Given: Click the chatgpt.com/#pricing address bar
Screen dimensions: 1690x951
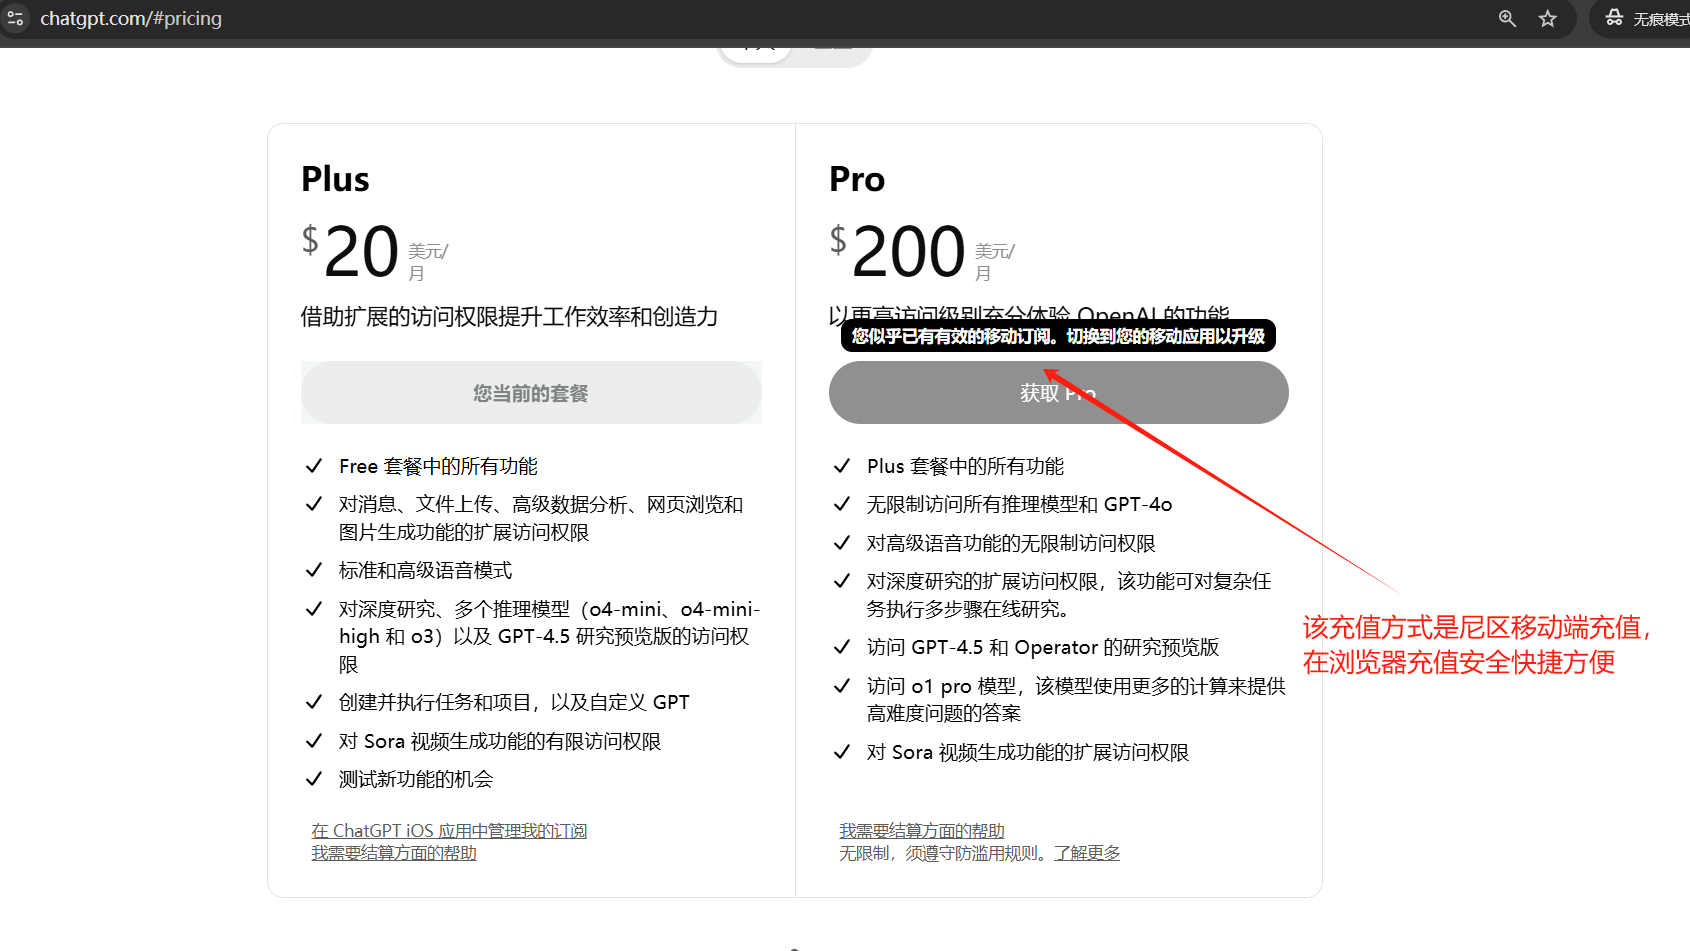Looking at the screenshot, I should [x=131, y=18].
